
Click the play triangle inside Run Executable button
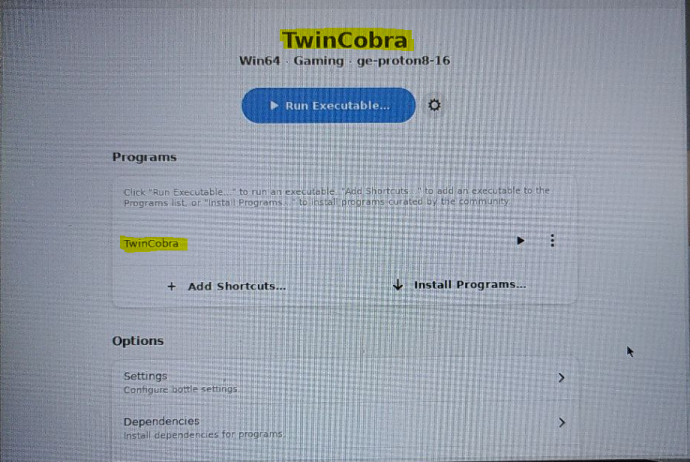[274, 106]
